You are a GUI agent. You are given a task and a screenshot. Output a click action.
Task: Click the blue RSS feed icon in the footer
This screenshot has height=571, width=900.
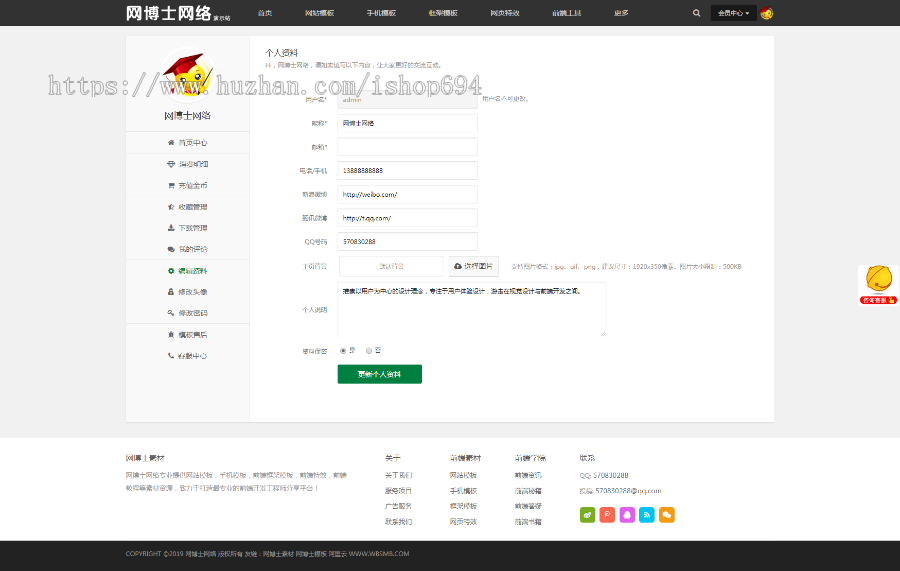click(647, 515)
